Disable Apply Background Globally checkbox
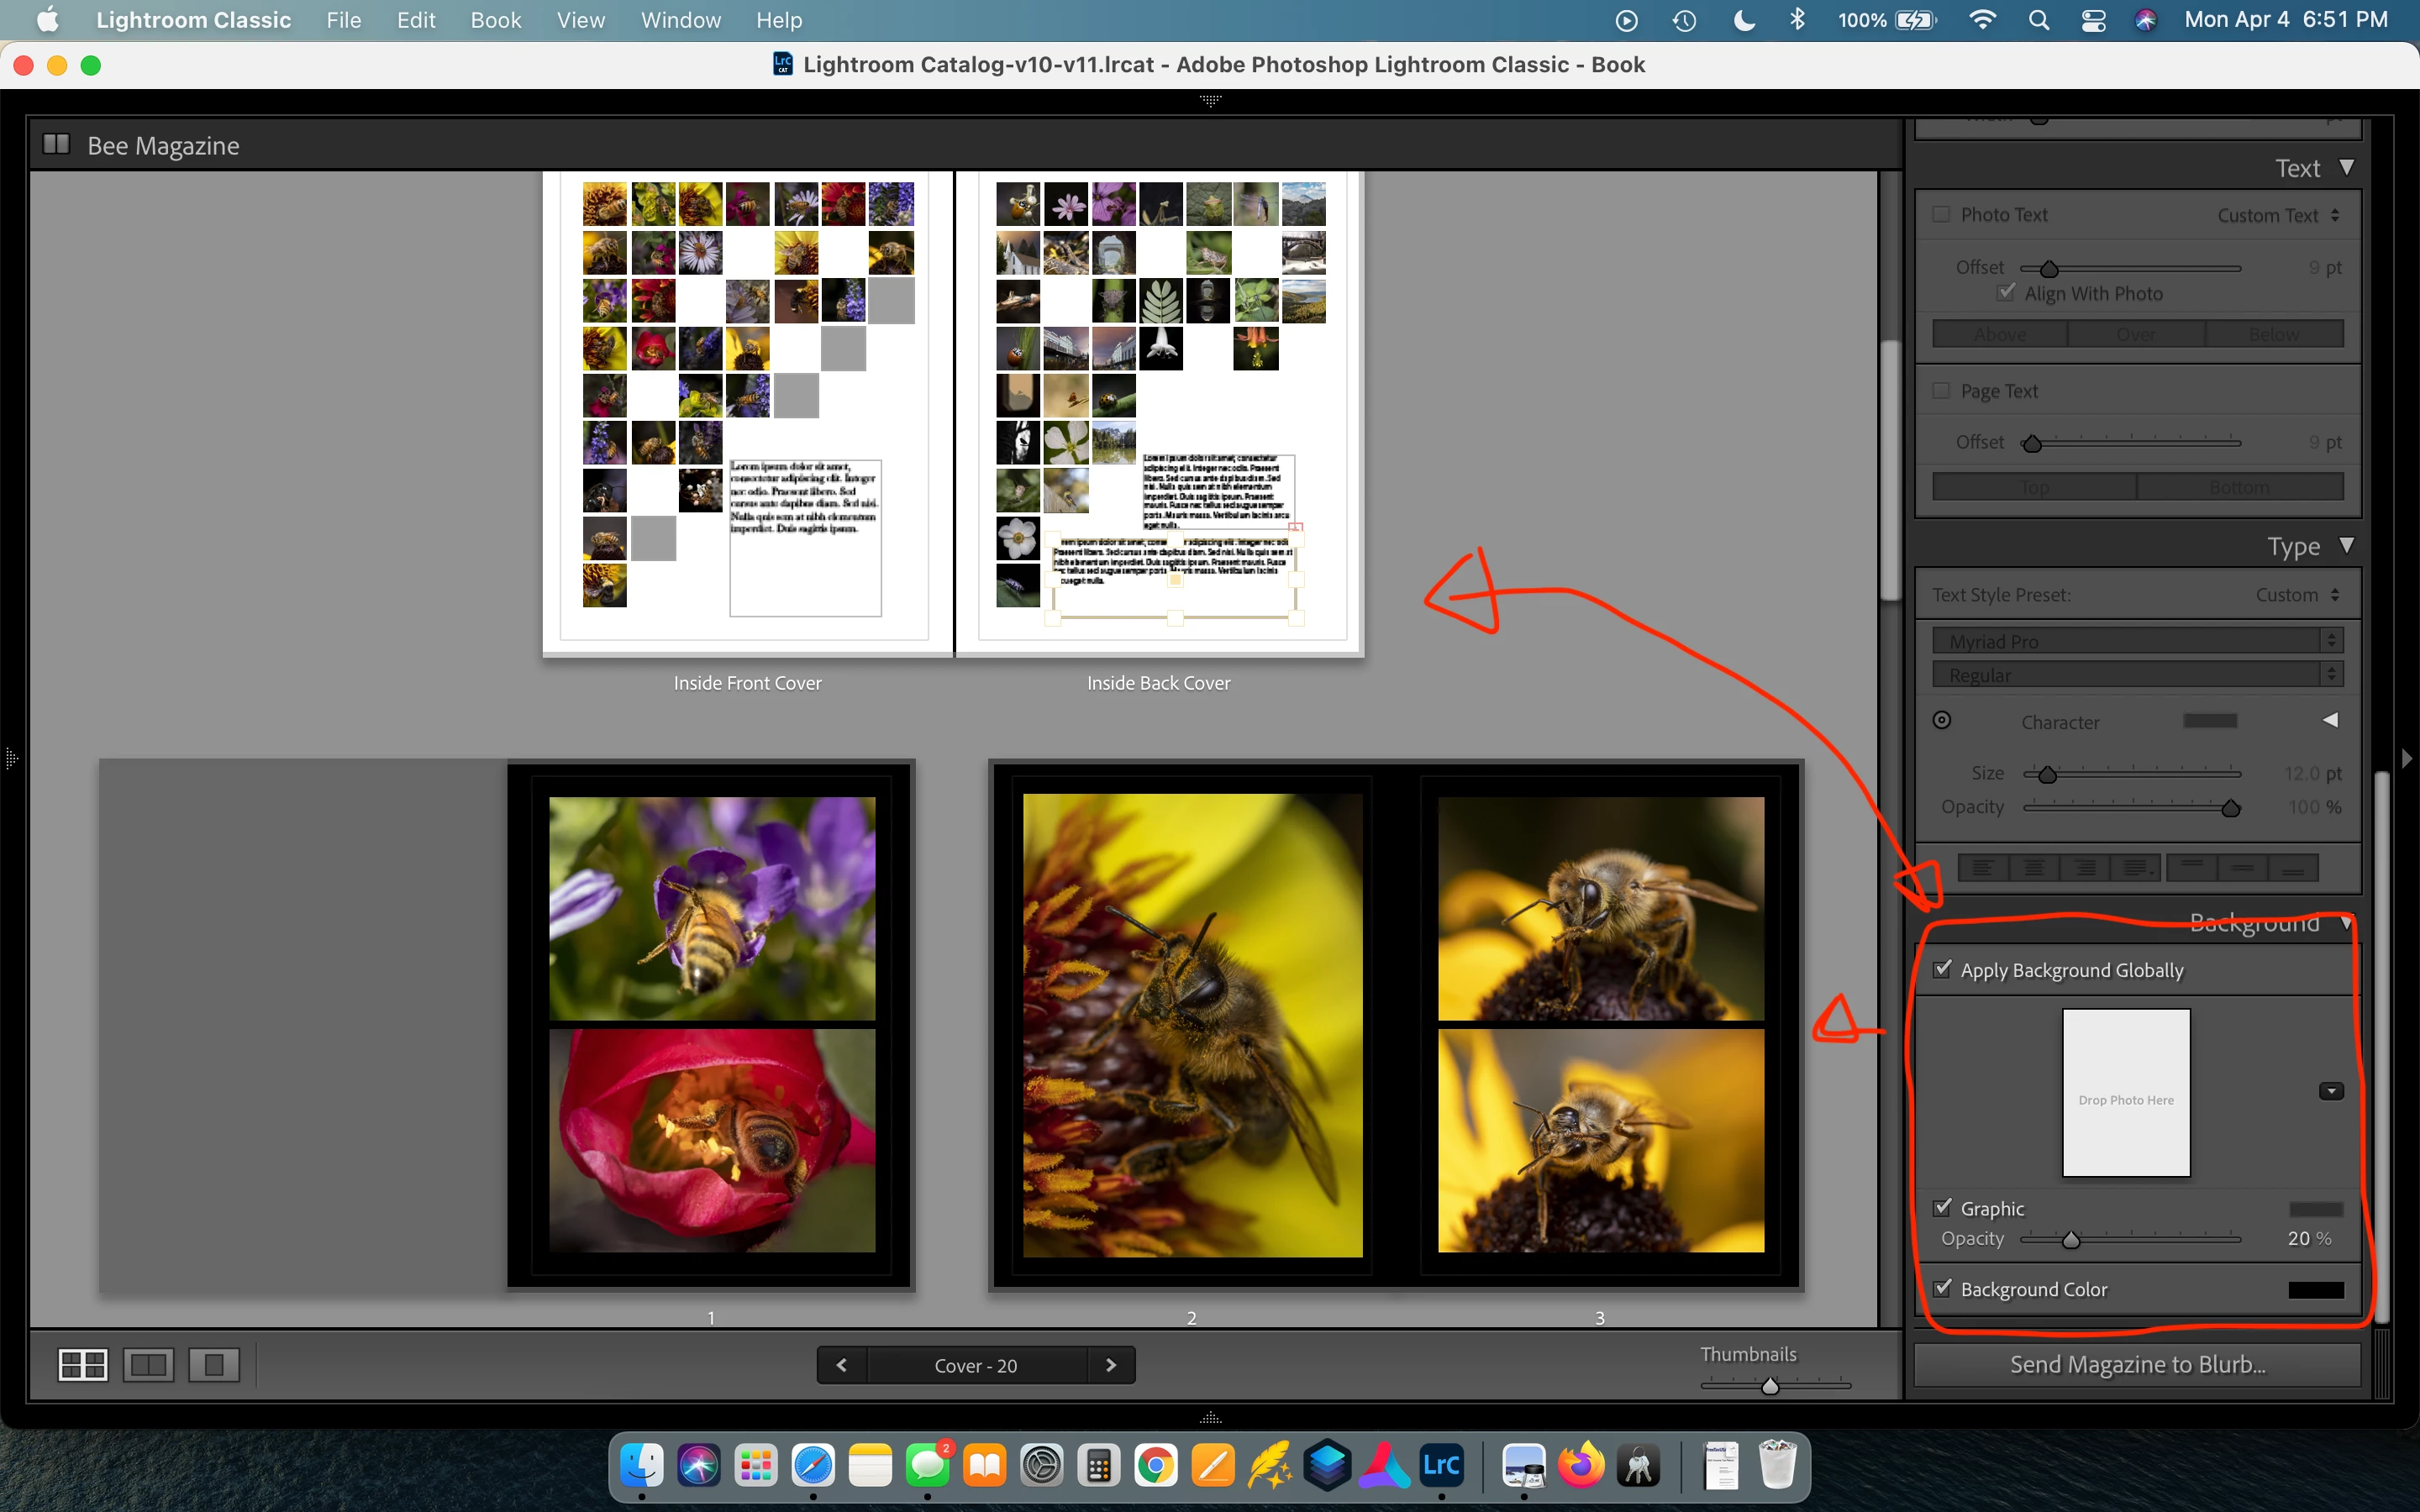Image resolution: width=2420 pixels, height=1512 pixels. click(x=1942, y=969)
